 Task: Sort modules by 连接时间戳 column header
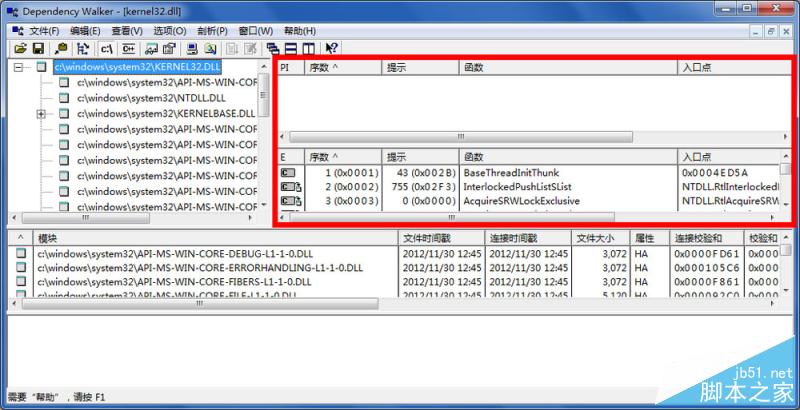[x=528, y=238]
